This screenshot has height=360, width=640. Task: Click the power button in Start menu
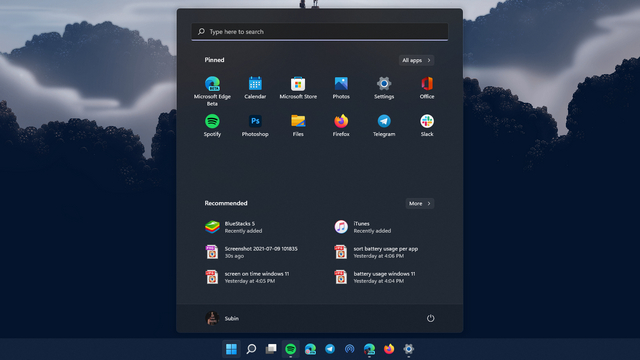click(430, 318)
